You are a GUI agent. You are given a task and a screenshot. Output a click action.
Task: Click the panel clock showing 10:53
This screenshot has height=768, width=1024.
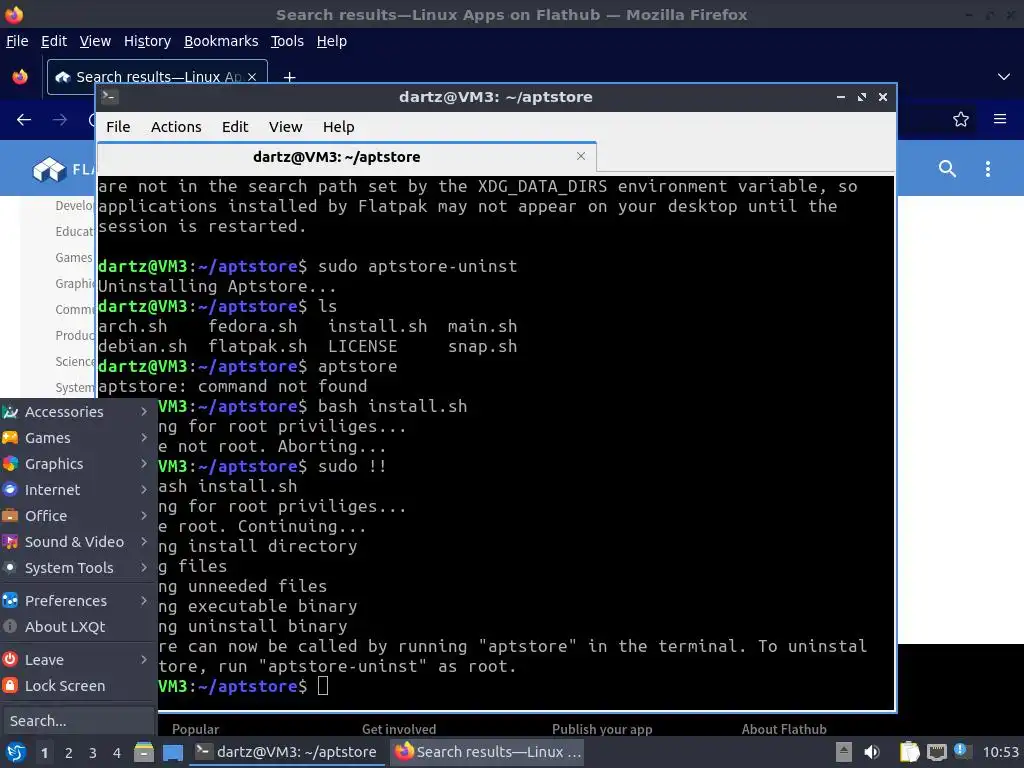1000,752
